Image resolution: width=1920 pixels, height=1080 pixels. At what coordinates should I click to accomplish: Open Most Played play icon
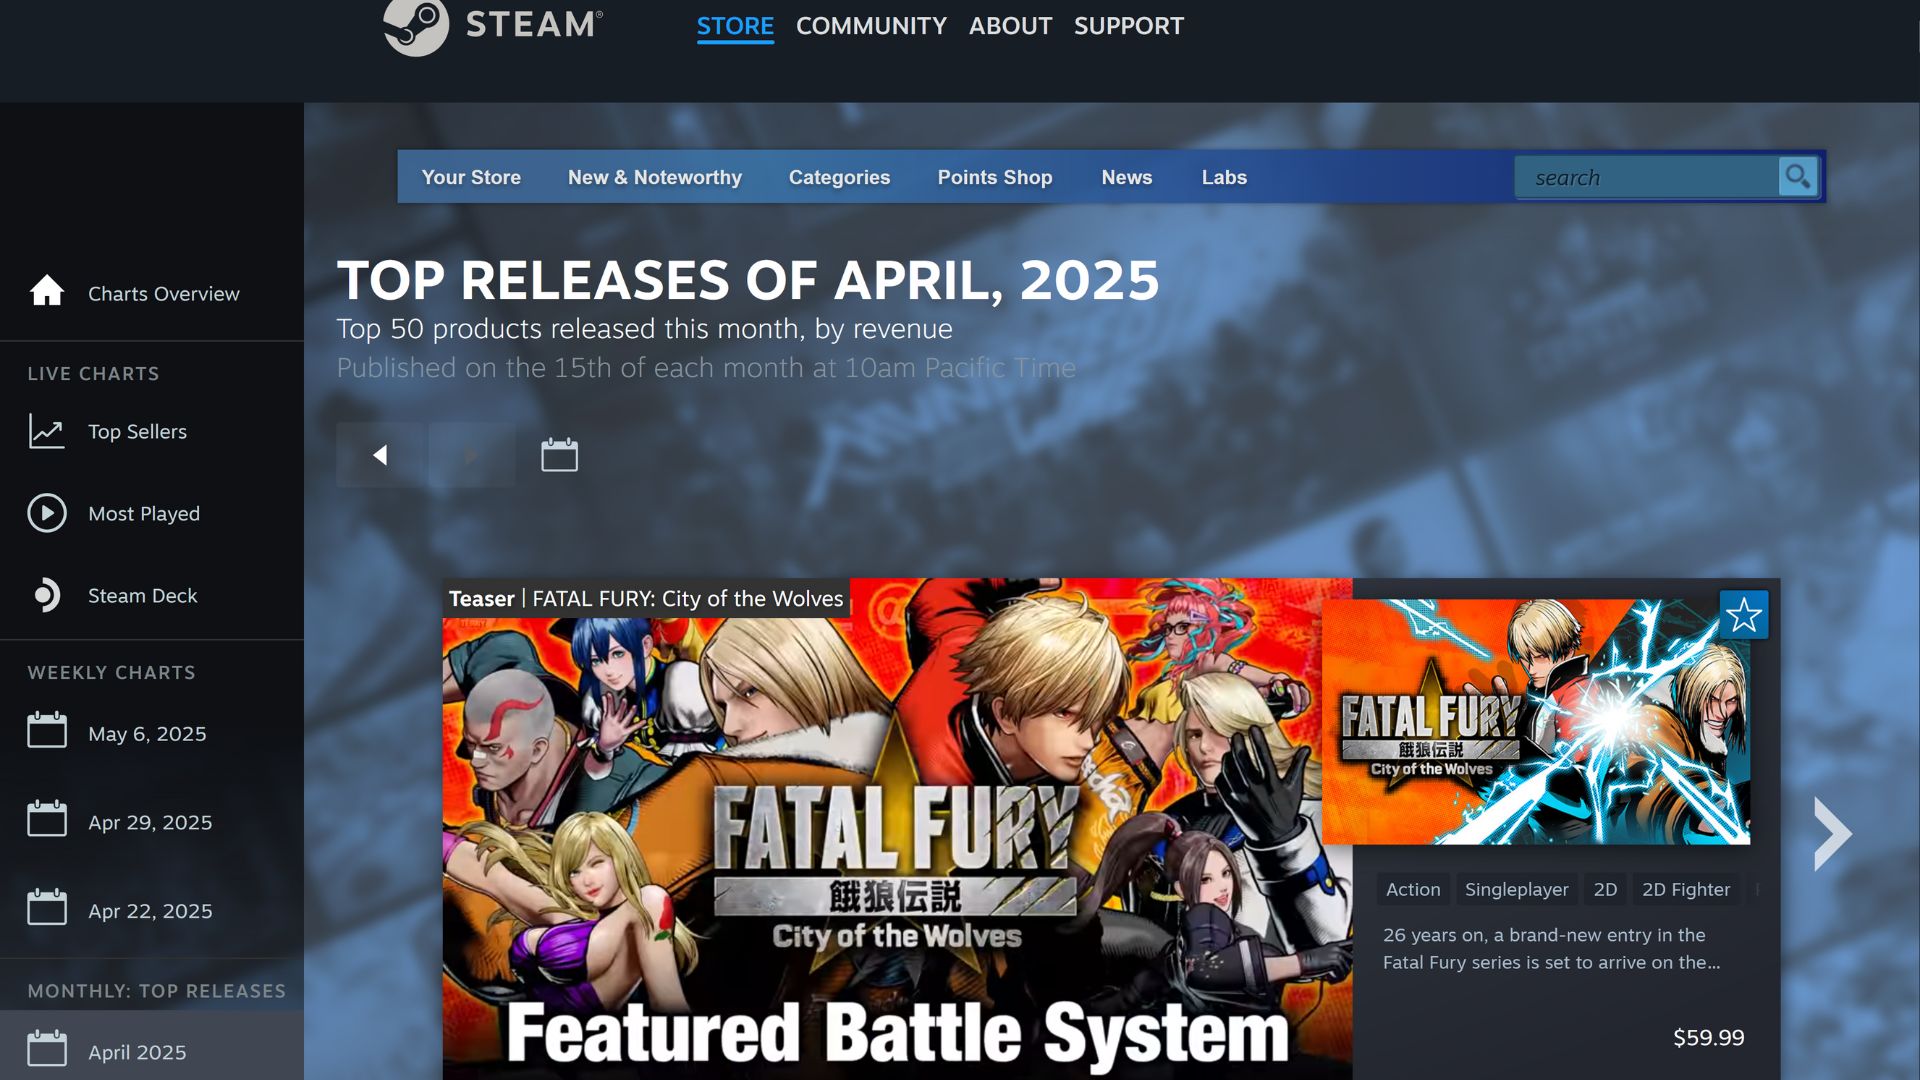pyautogui.click(x=47, y=513)
